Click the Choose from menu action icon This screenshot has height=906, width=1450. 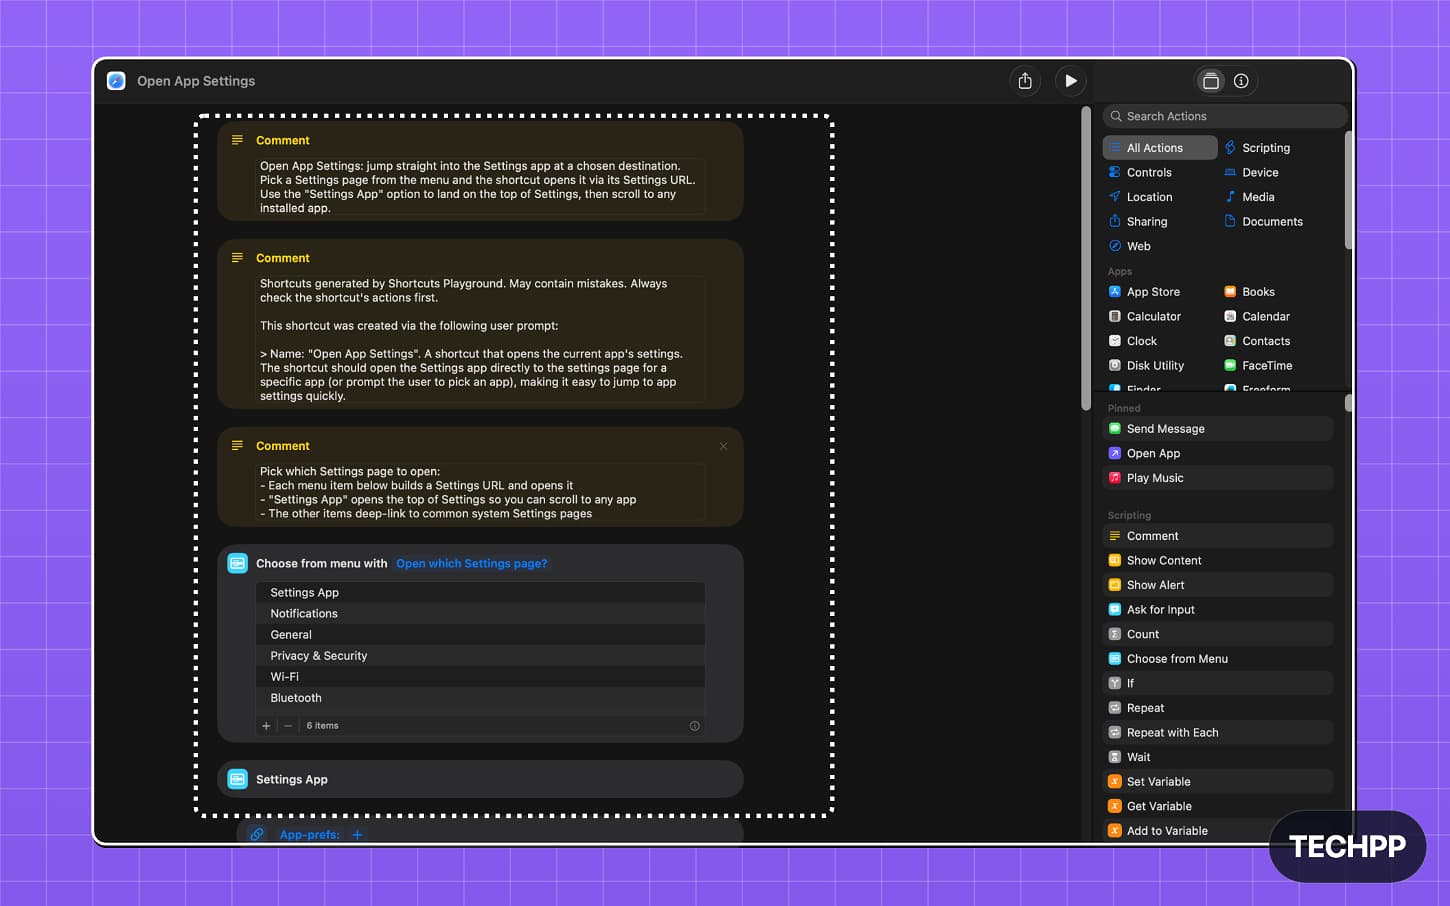238,564
